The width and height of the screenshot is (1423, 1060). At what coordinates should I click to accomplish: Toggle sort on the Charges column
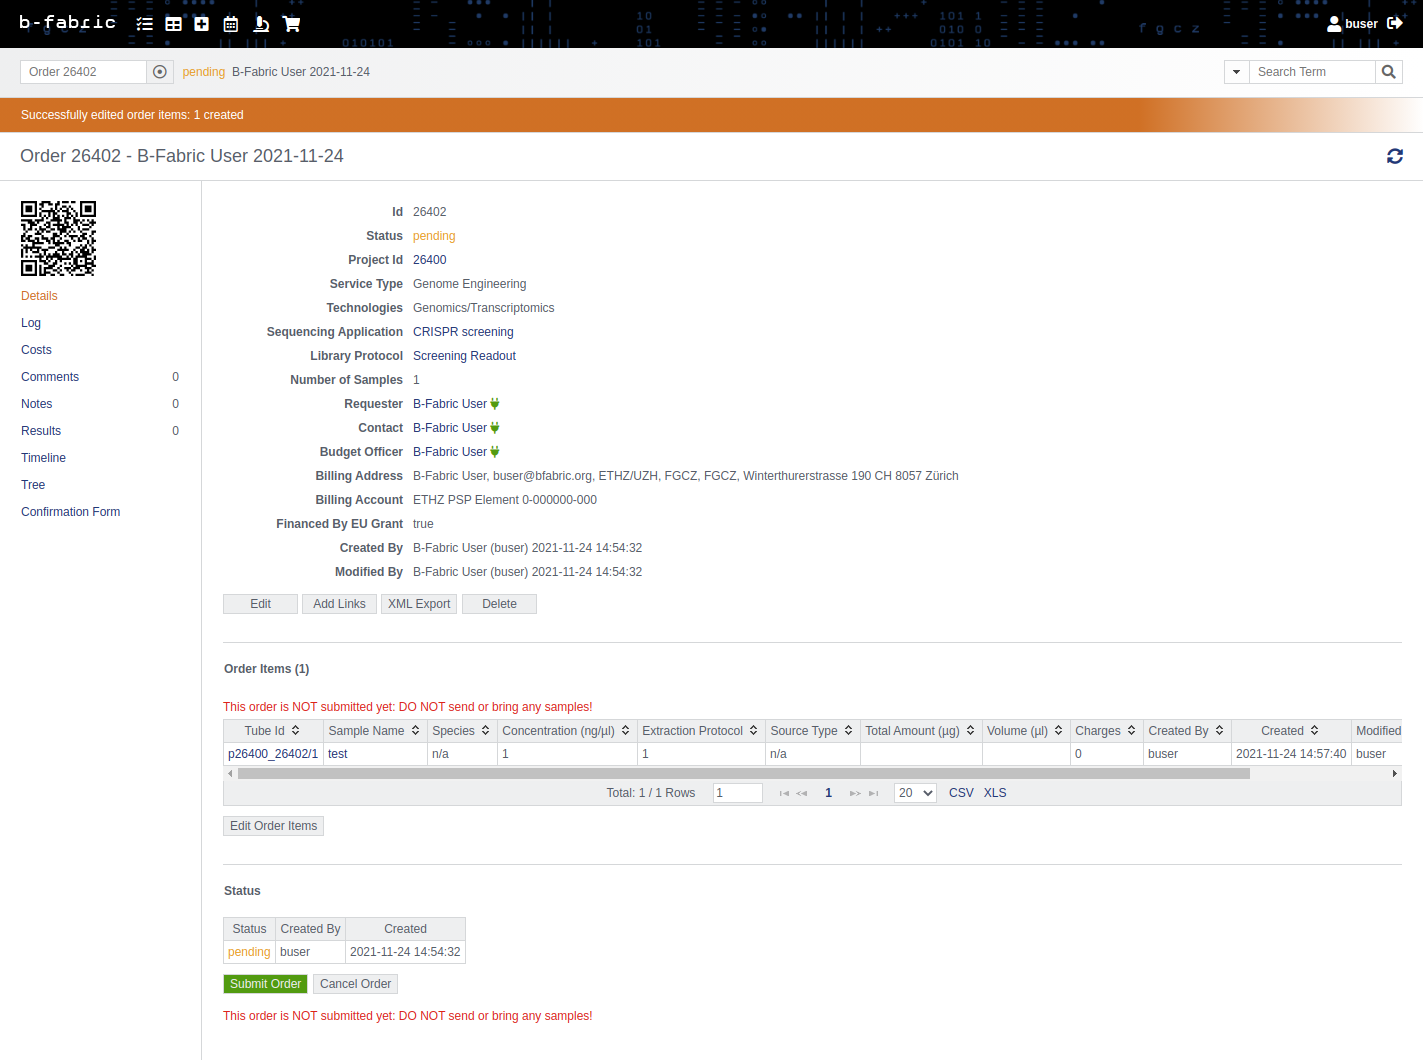tap(1132, 731)
